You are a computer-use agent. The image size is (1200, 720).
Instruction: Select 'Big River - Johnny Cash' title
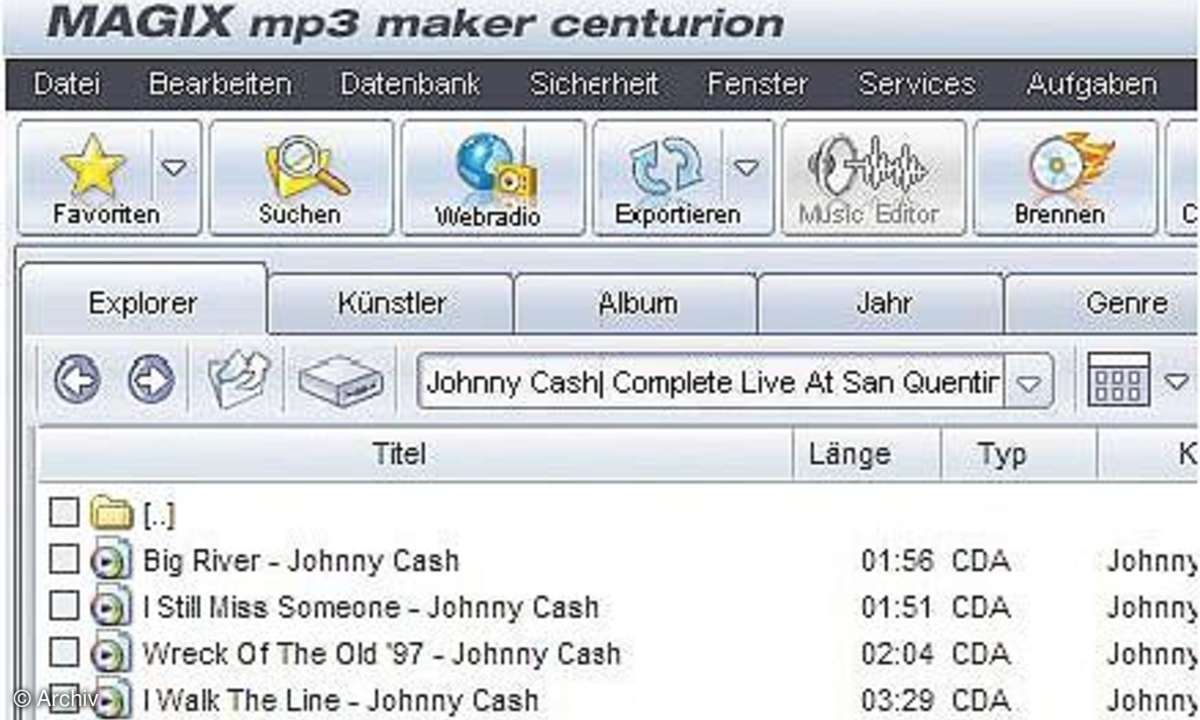(x=301, y=561)
